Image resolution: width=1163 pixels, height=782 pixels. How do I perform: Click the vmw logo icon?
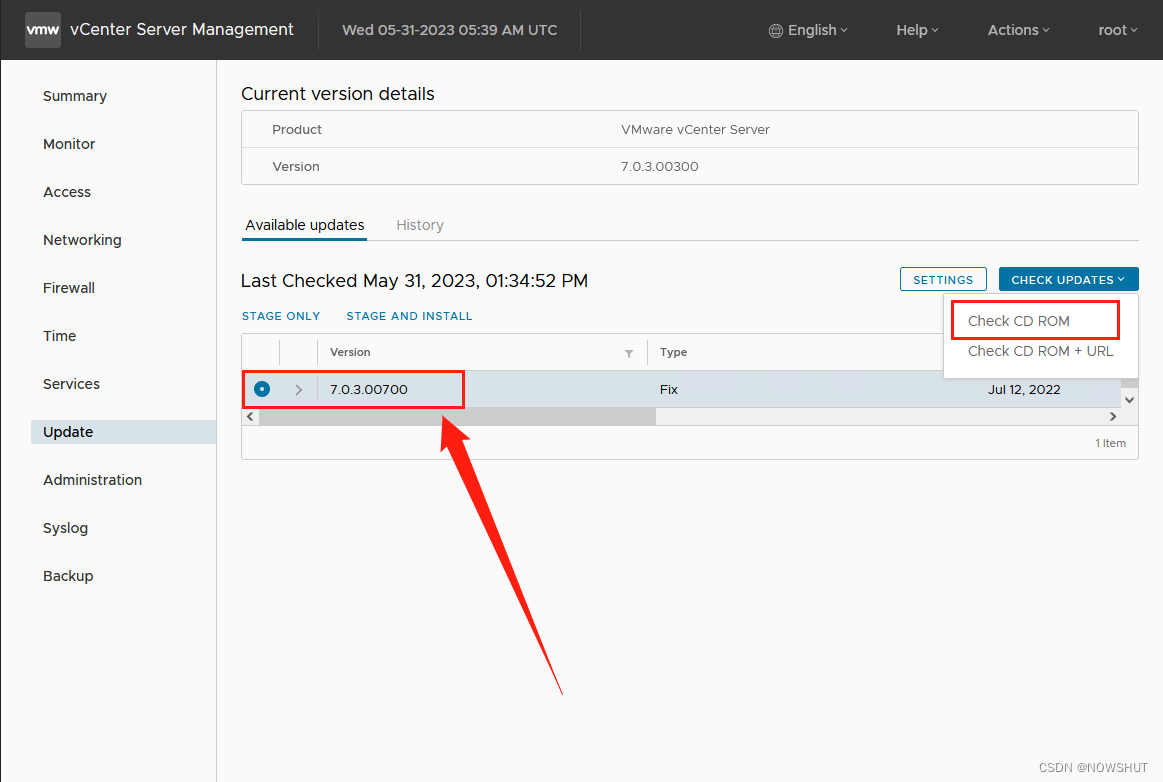pos(43,30)
